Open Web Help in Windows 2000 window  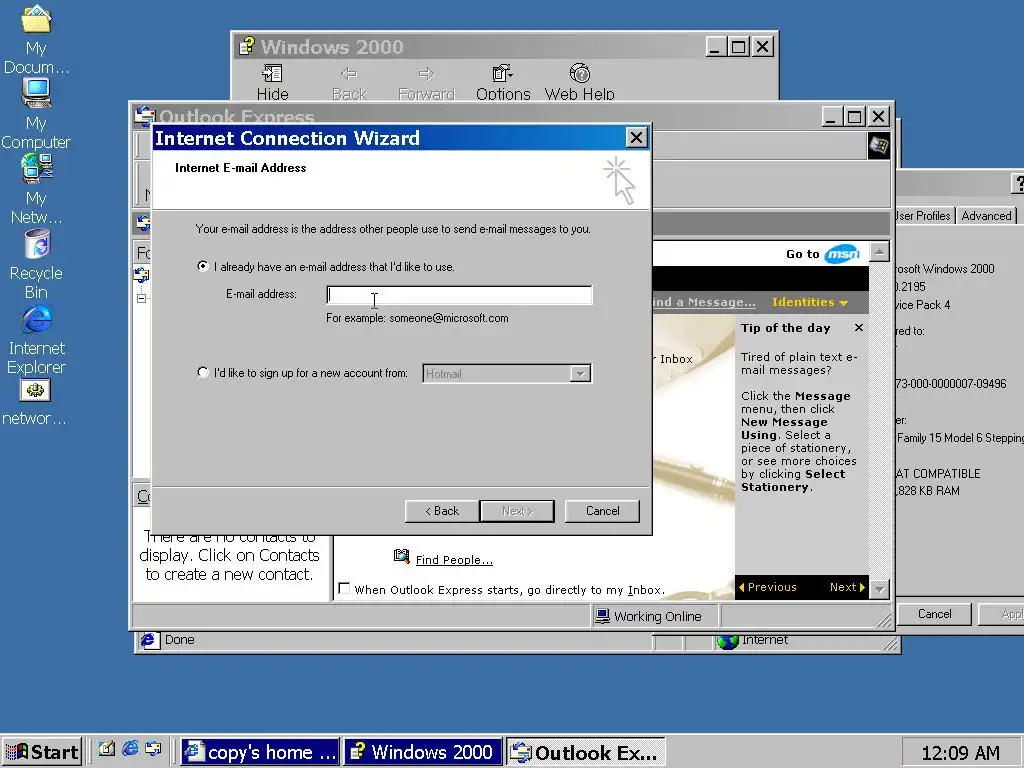pyautogui.click(x=579, y=82)
